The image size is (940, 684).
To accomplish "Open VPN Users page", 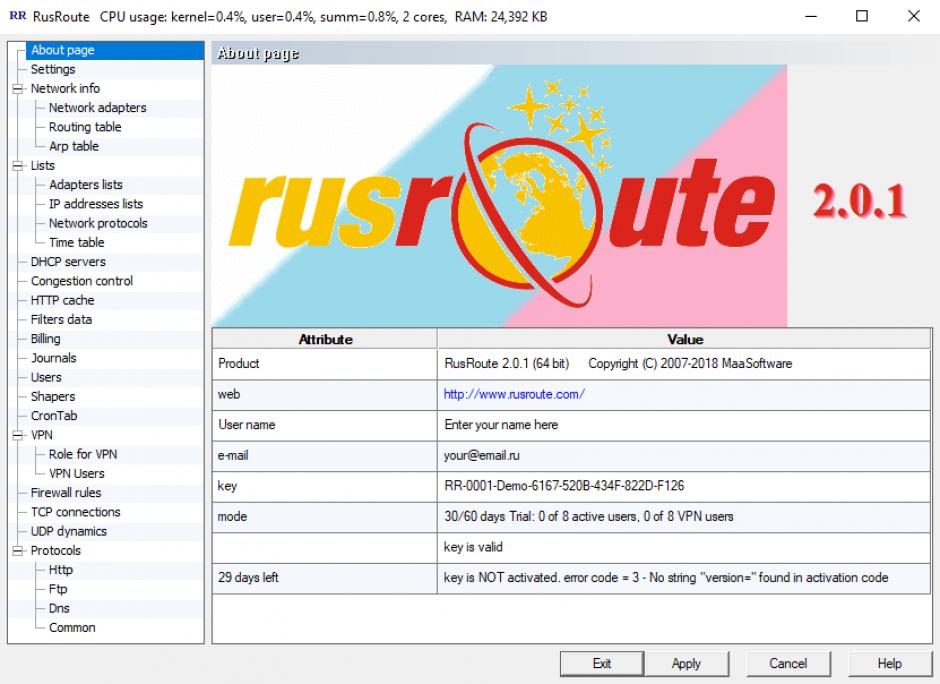I will pos(76,474).
